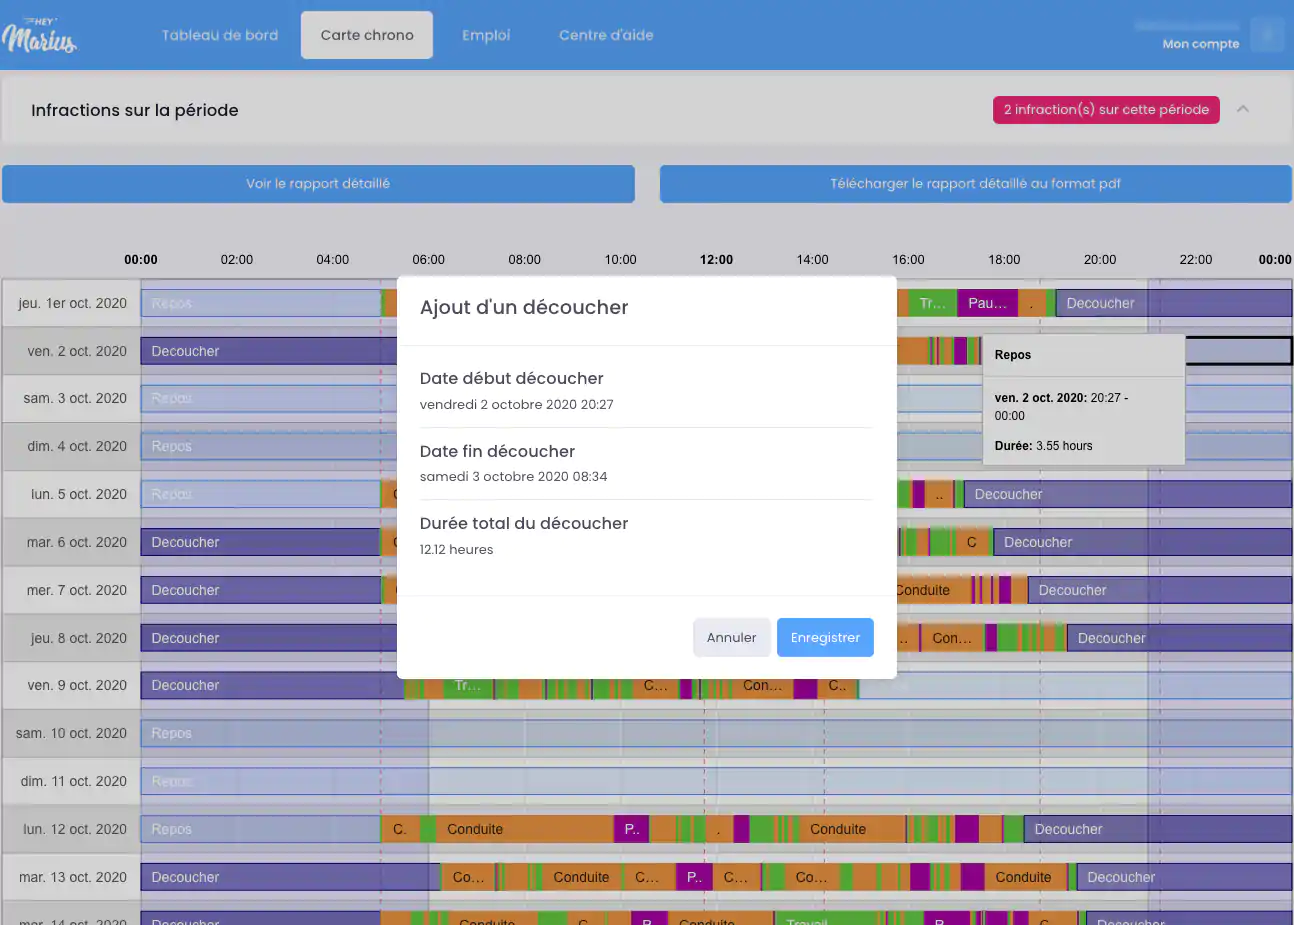This screenshot has height=925, width=1294.
Task: Select the Carte chrono tab
Action: tap(367, 35)
